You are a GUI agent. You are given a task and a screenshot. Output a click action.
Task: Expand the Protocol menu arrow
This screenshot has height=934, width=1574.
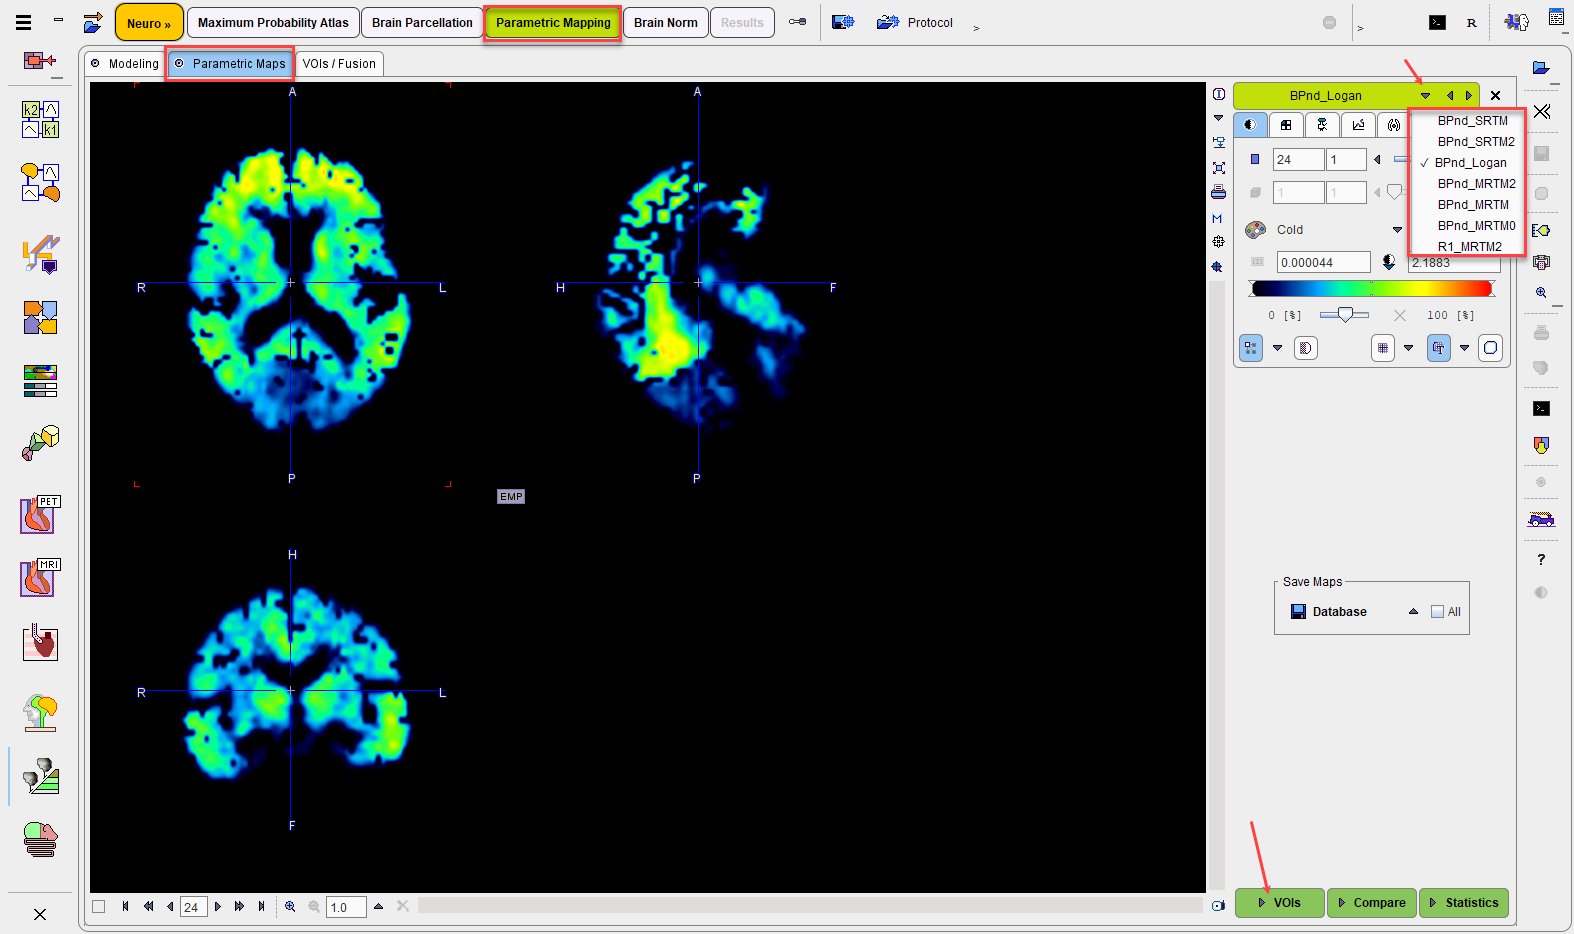tap(976, 28)
